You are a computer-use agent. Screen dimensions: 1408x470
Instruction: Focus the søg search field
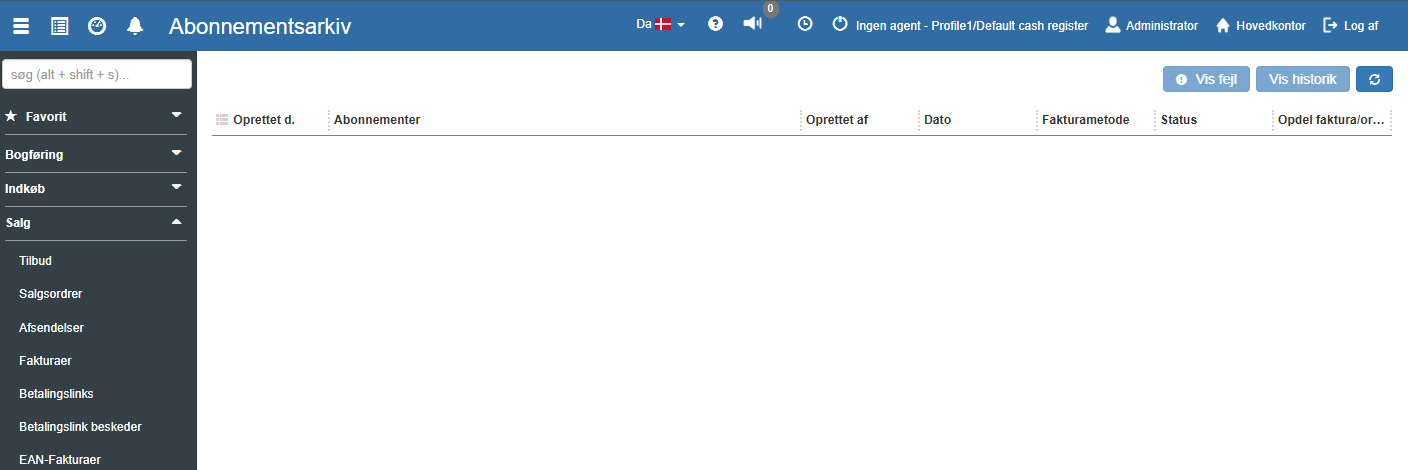click(97, 74)
